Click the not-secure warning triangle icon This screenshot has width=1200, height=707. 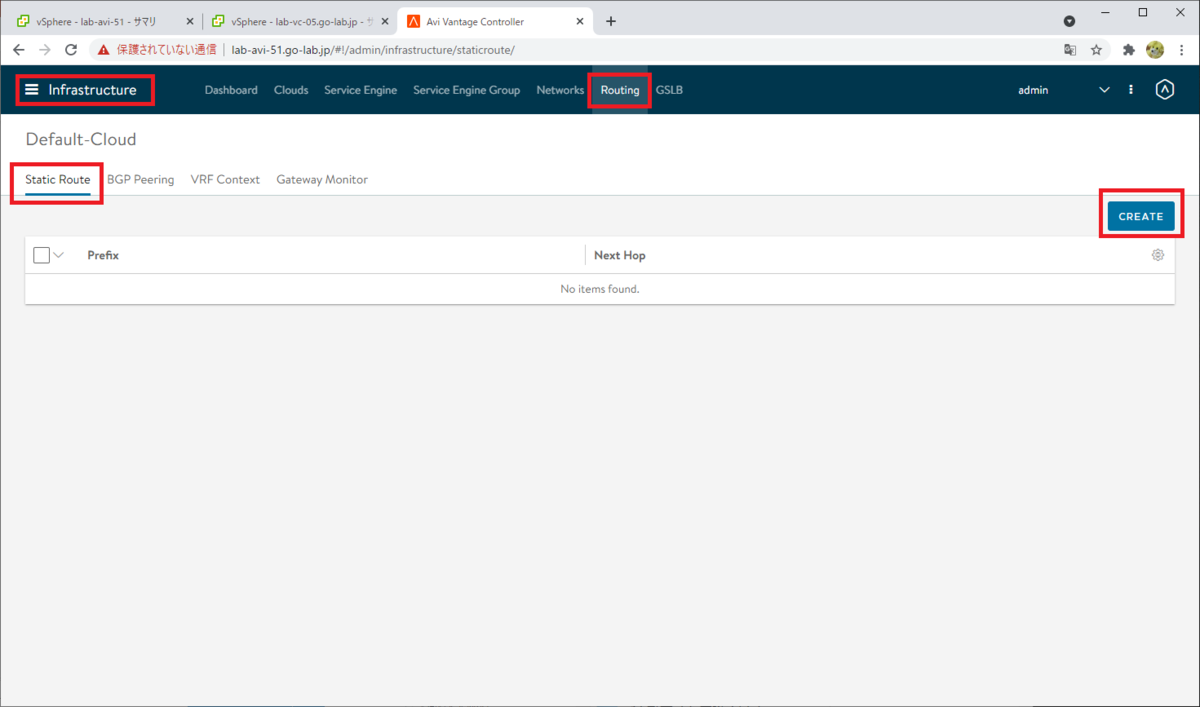(104, 49)
